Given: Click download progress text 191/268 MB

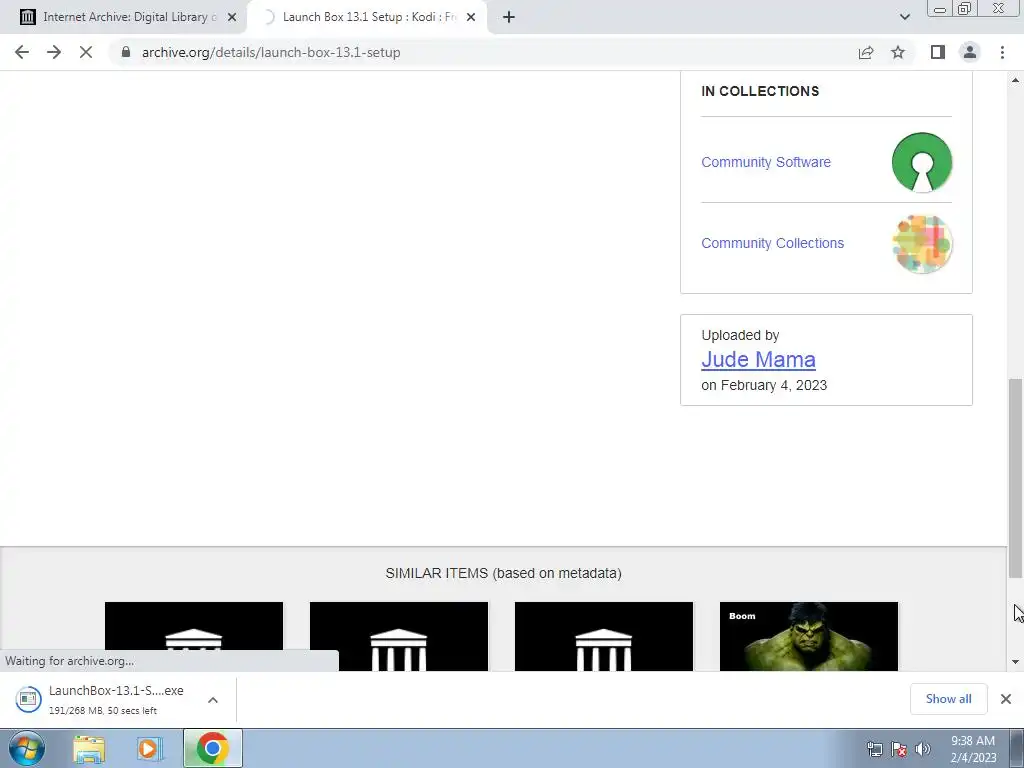Looking at the screenshot, I should pyautogui.click(x=103, y=711).
